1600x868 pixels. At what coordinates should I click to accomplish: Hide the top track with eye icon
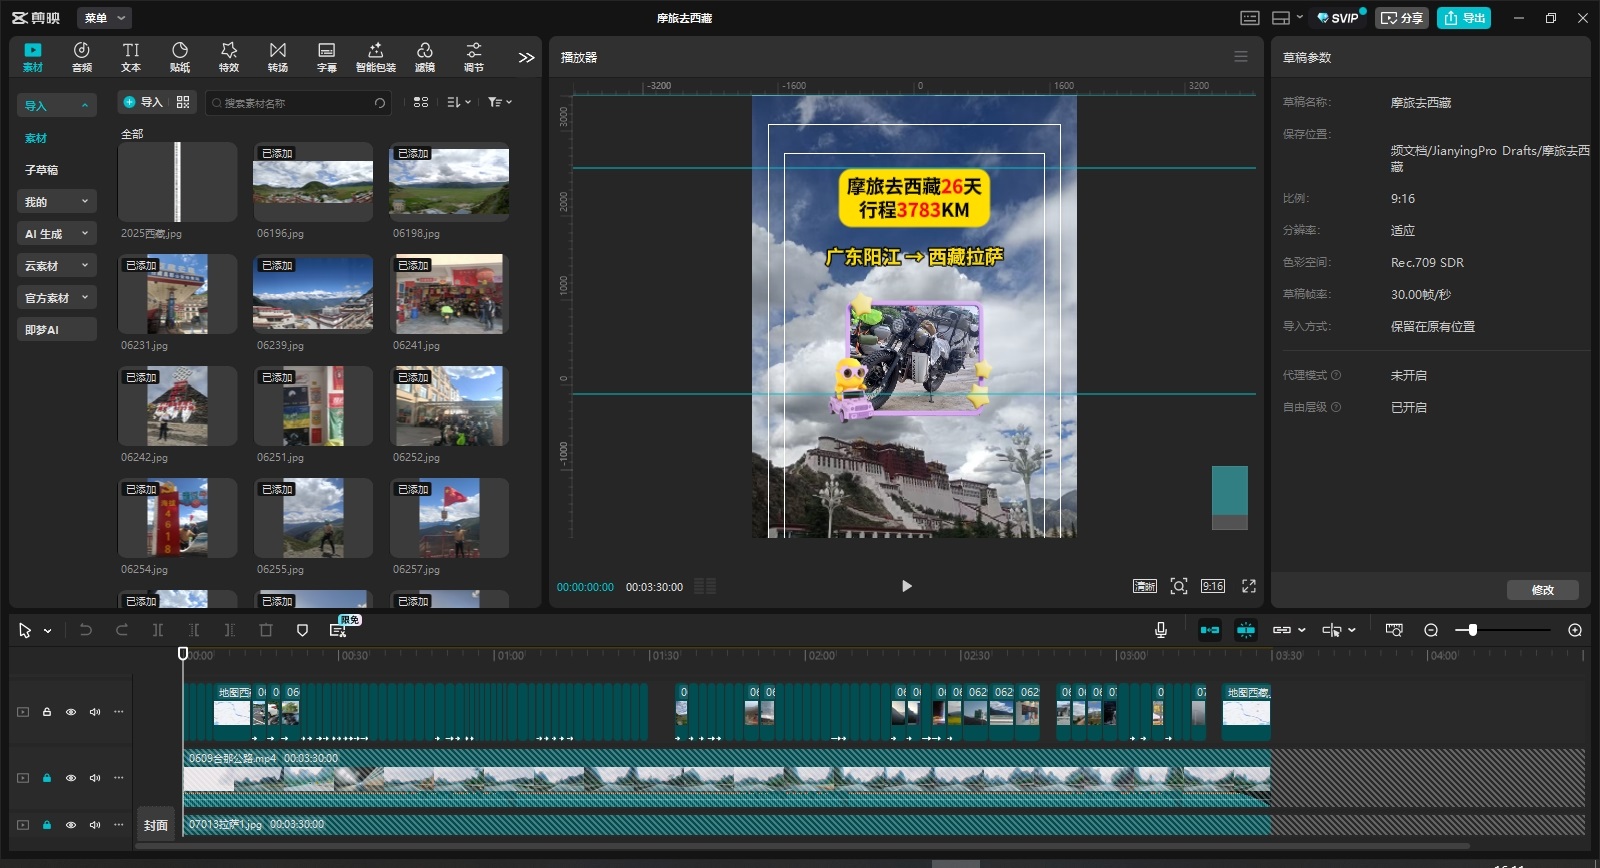point(71,712)
